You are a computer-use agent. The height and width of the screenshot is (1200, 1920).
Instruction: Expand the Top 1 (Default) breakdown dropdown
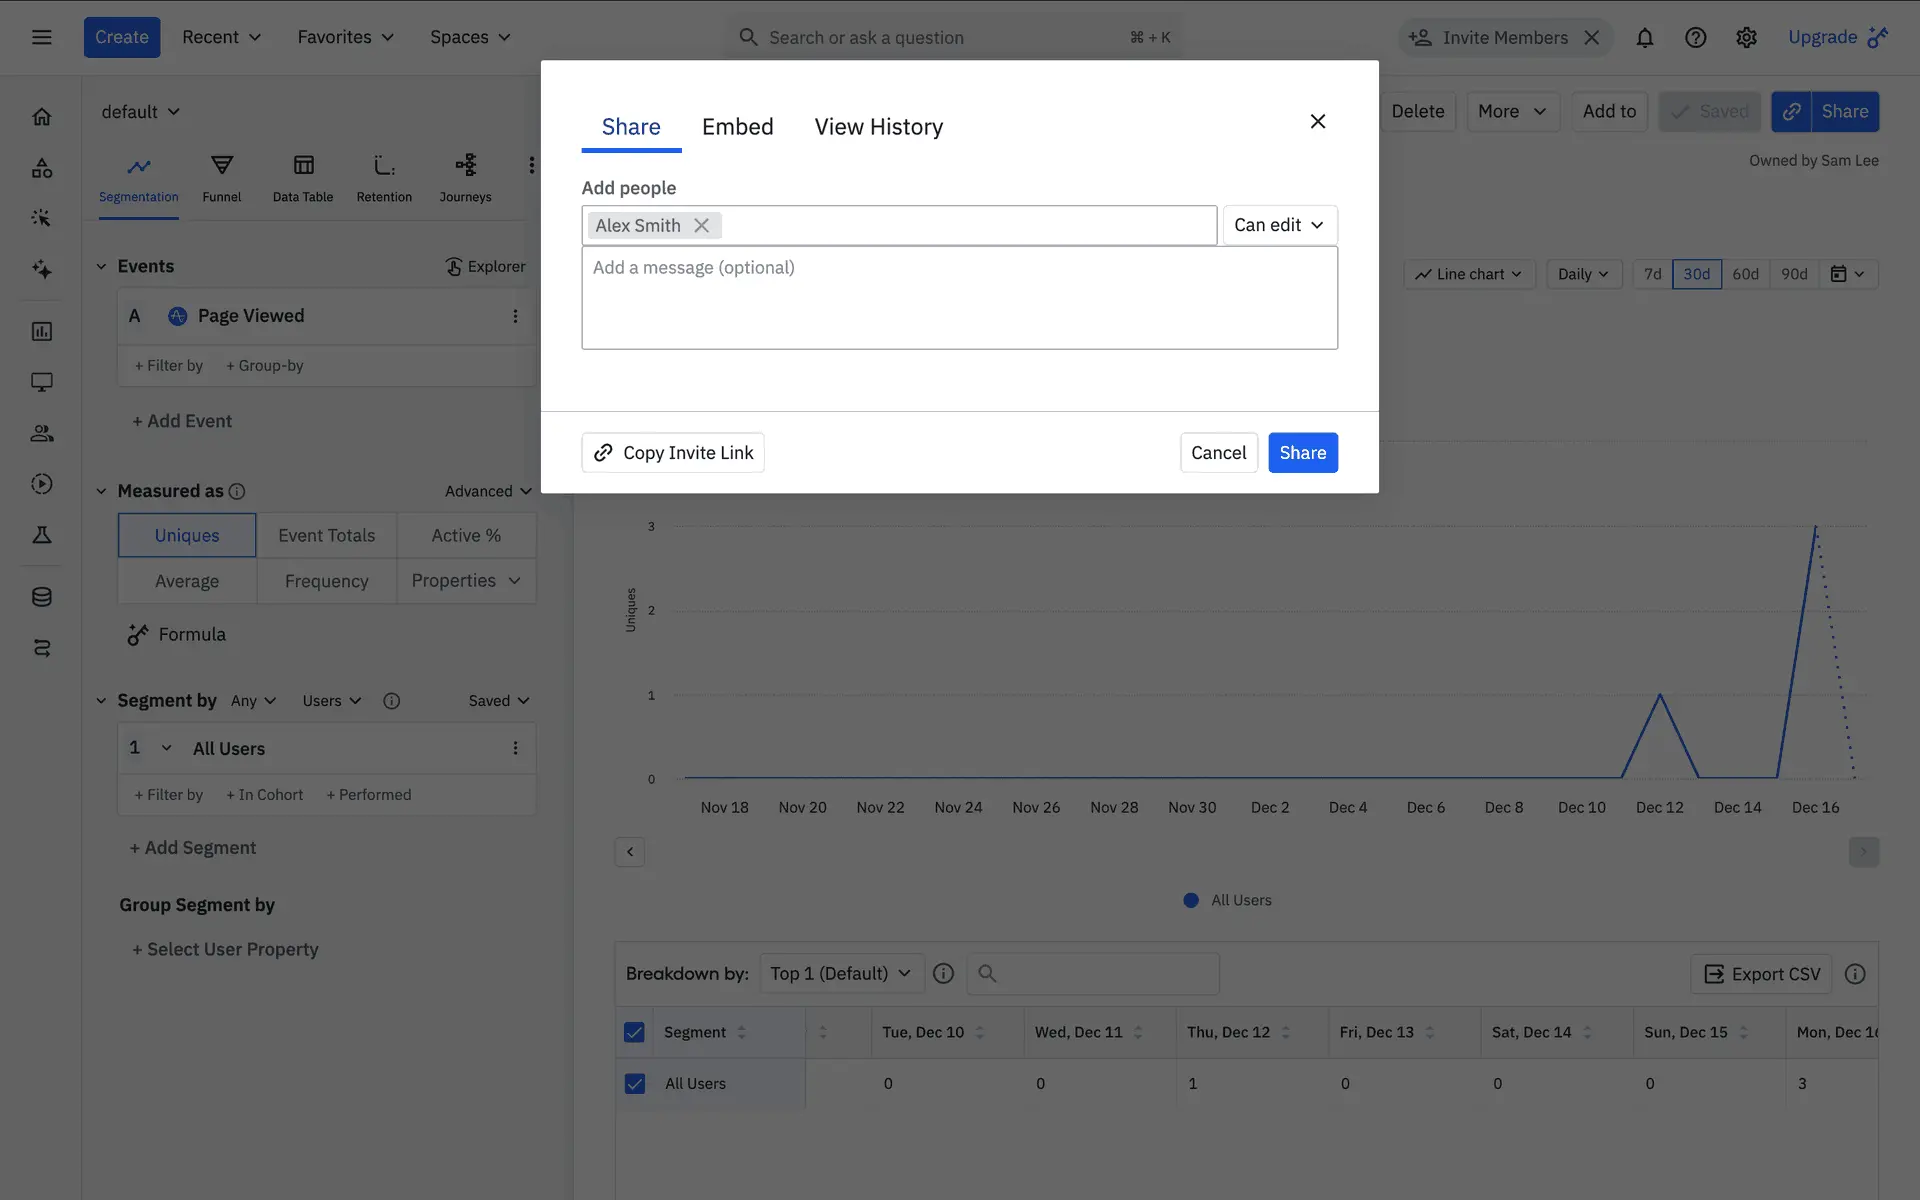(x=841, y=974)
